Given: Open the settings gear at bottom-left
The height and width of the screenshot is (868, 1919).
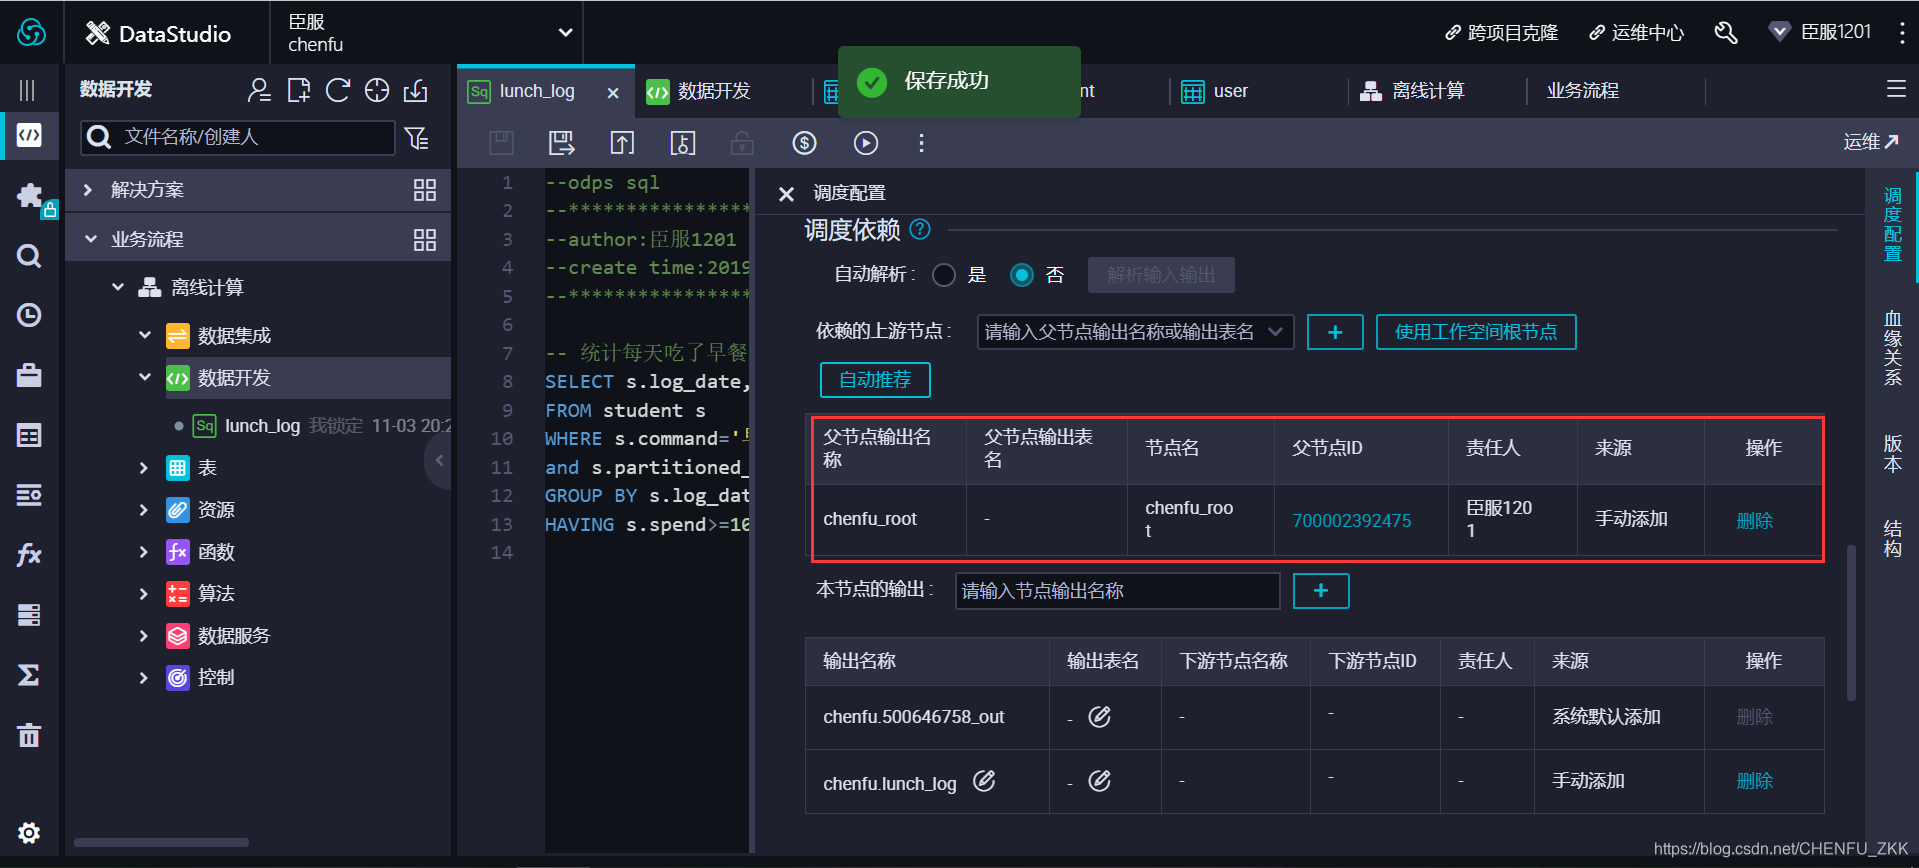Looking at the screenshot, I should tap(29, 833).
